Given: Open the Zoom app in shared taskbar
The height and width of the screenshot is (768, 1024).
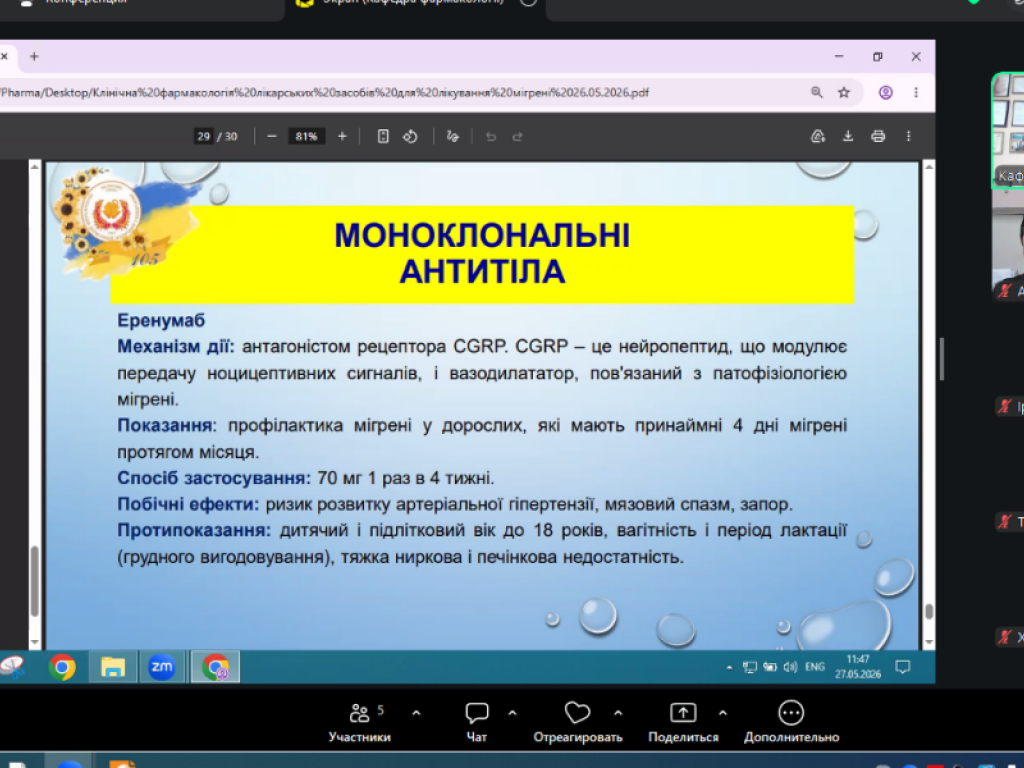Looking at the screenshot, I should pos(162,667).
